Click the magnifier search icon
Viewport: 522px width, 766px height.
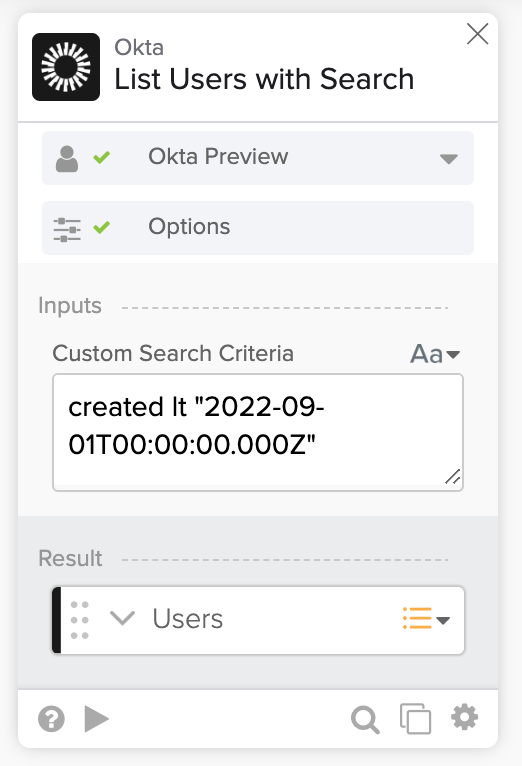365,720
